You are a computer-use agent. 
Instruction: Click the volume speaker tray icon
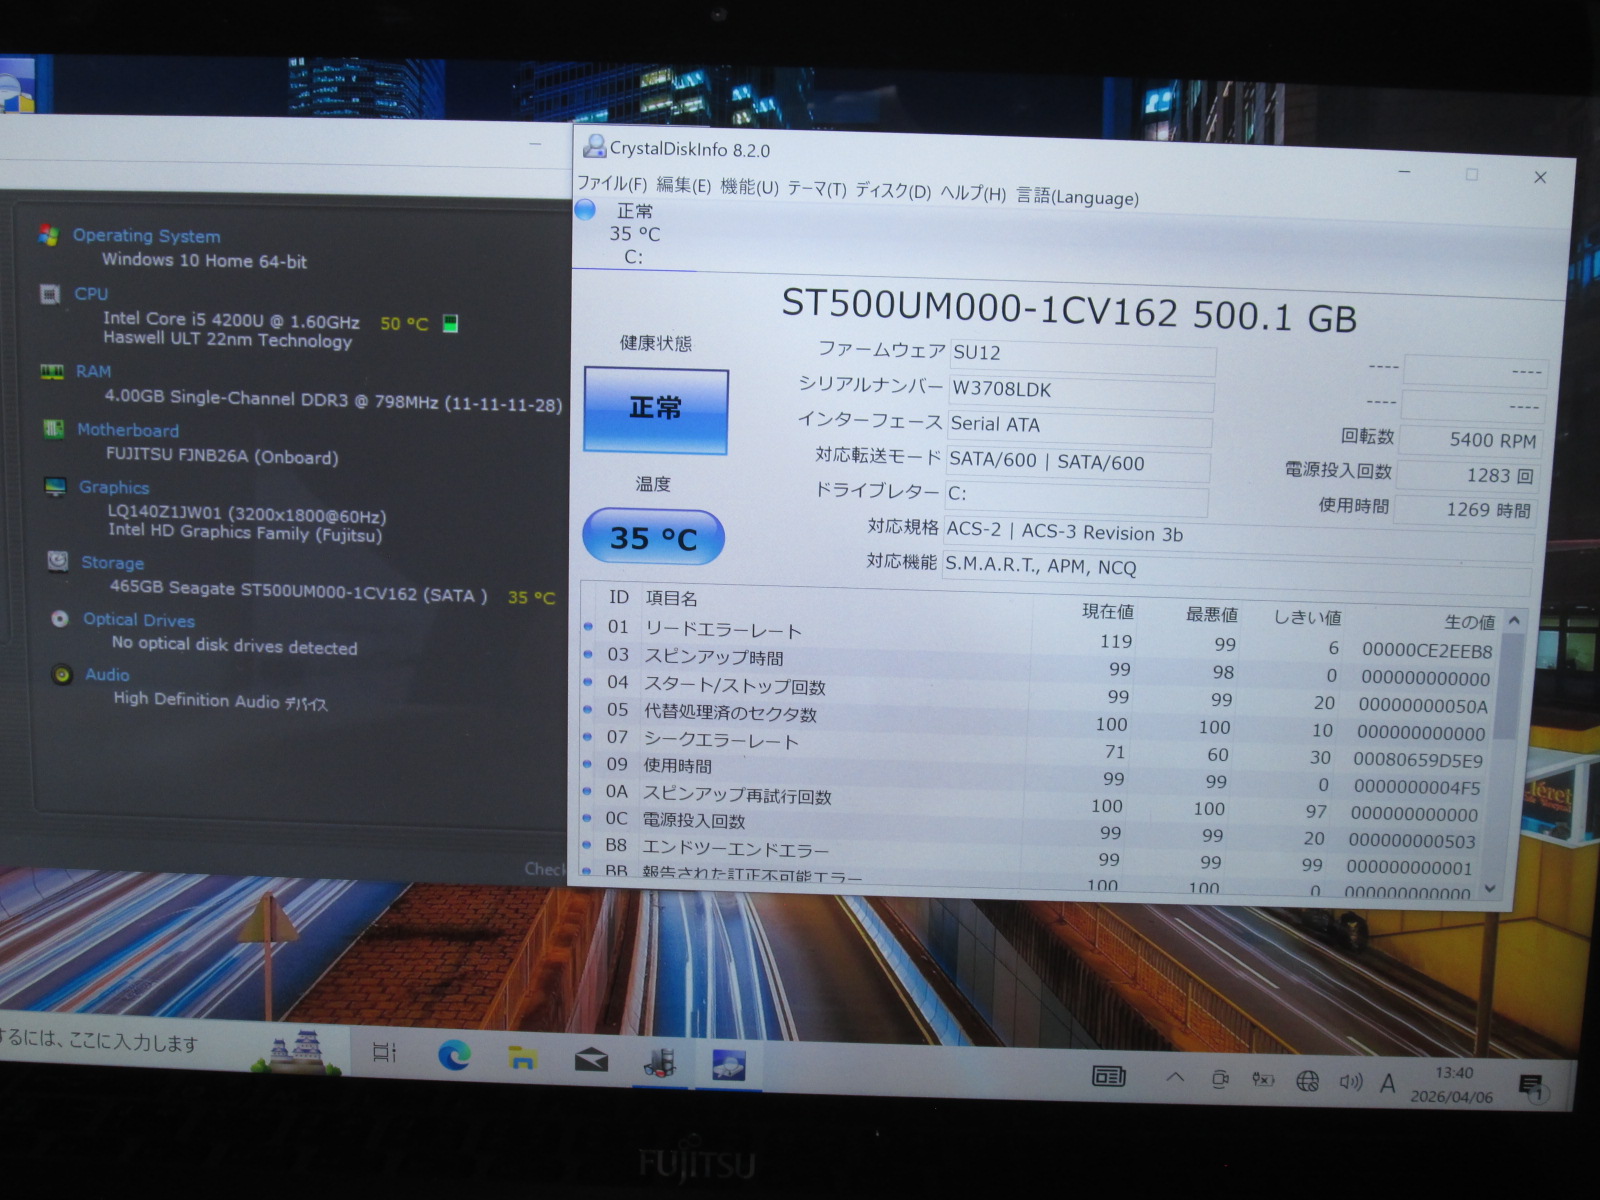1350,1082
